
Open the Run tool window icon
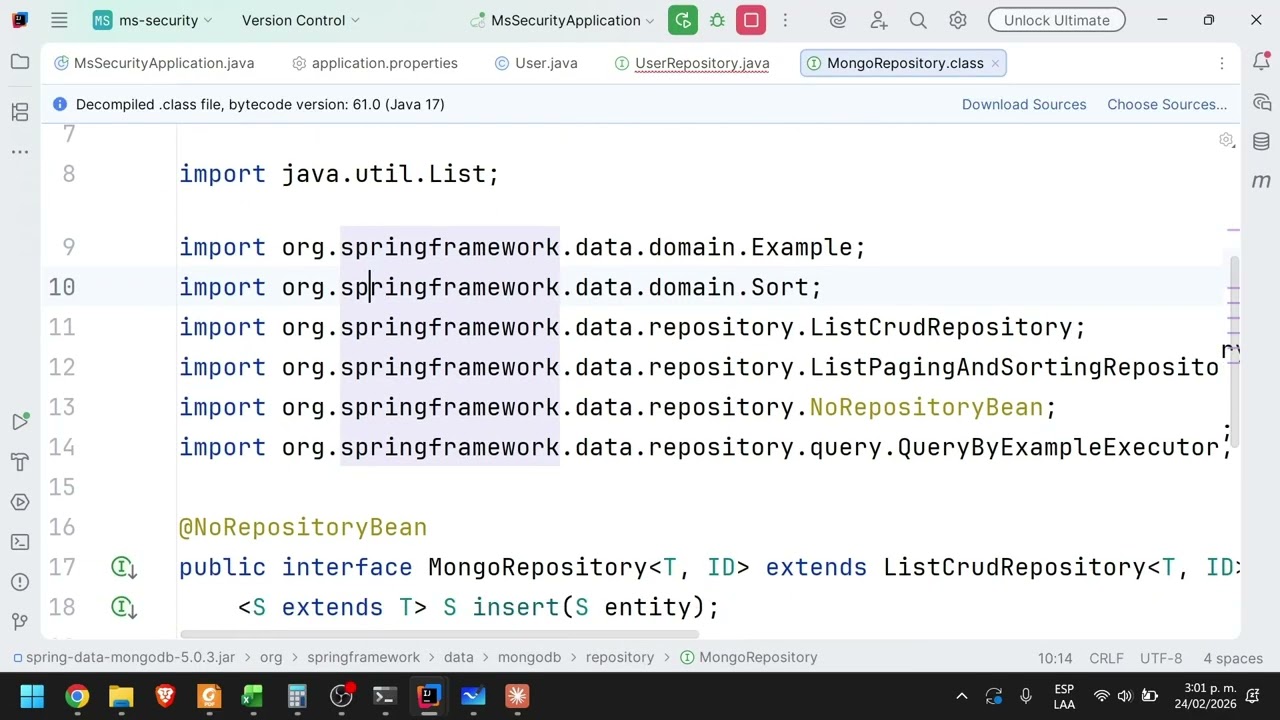point(20,422)
